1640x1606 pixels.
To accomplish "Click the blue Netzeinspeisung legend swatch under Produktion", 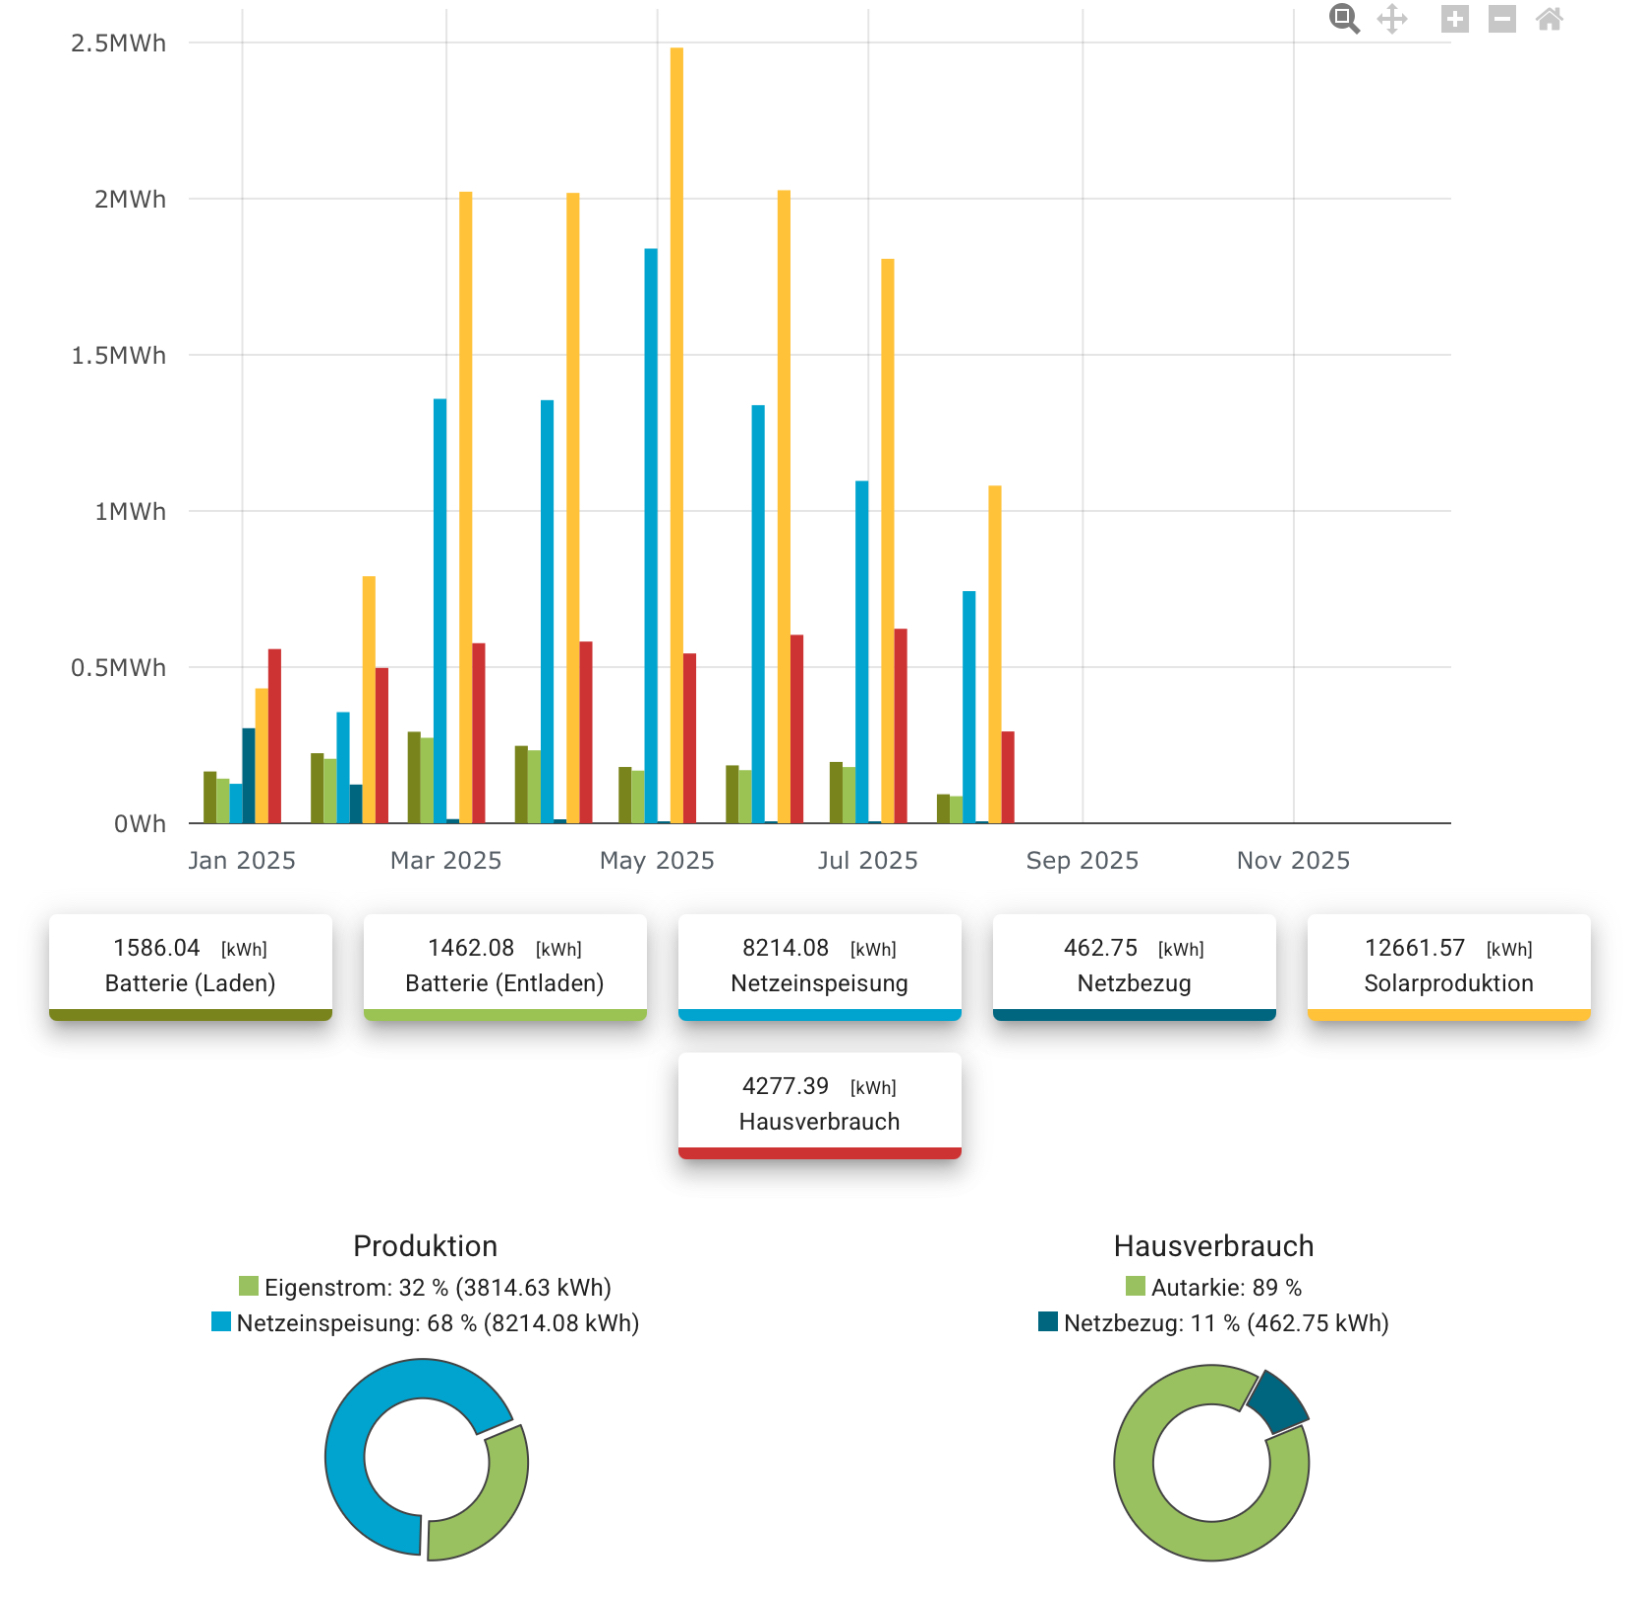I will coord(221,1322).
